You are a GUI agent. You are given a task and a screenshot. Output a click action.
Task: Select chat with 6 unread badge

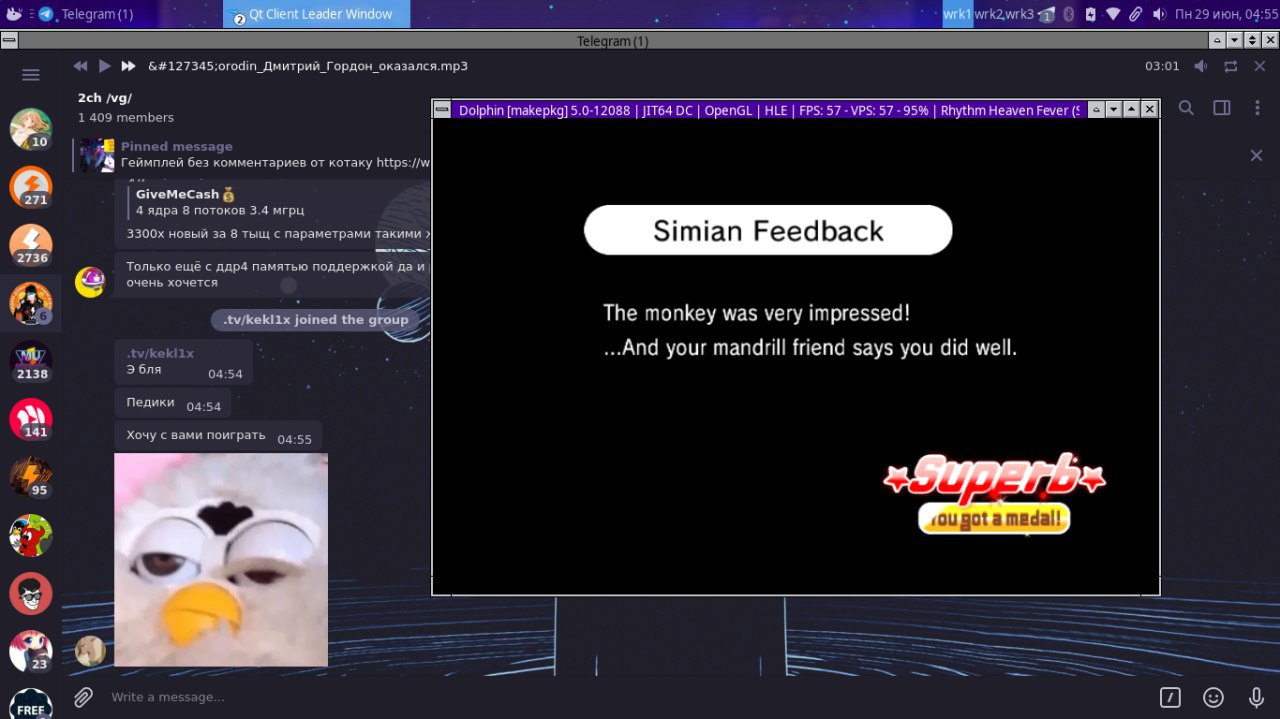click(31, 303)
